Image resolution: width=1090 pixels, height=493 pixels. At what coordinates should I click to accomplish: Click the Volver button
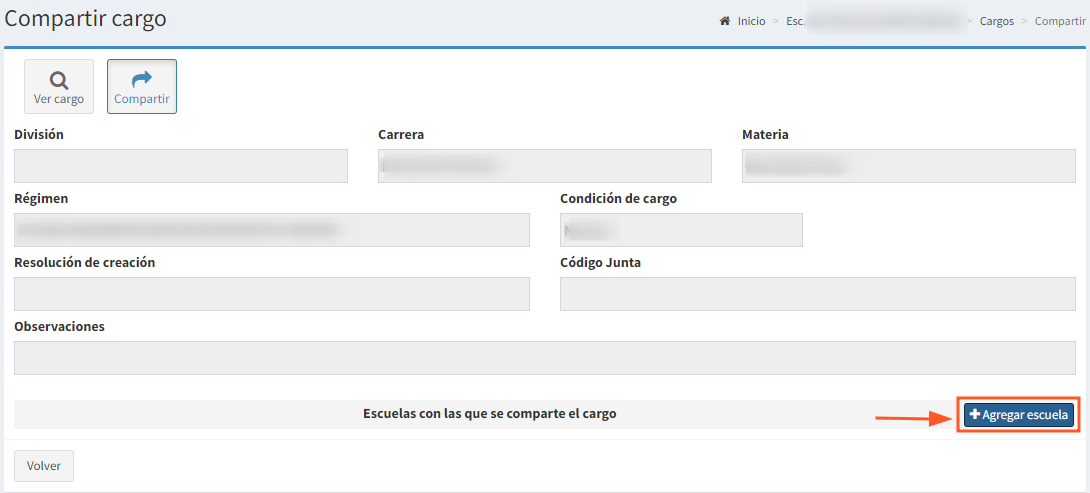(x=44, y=466)
